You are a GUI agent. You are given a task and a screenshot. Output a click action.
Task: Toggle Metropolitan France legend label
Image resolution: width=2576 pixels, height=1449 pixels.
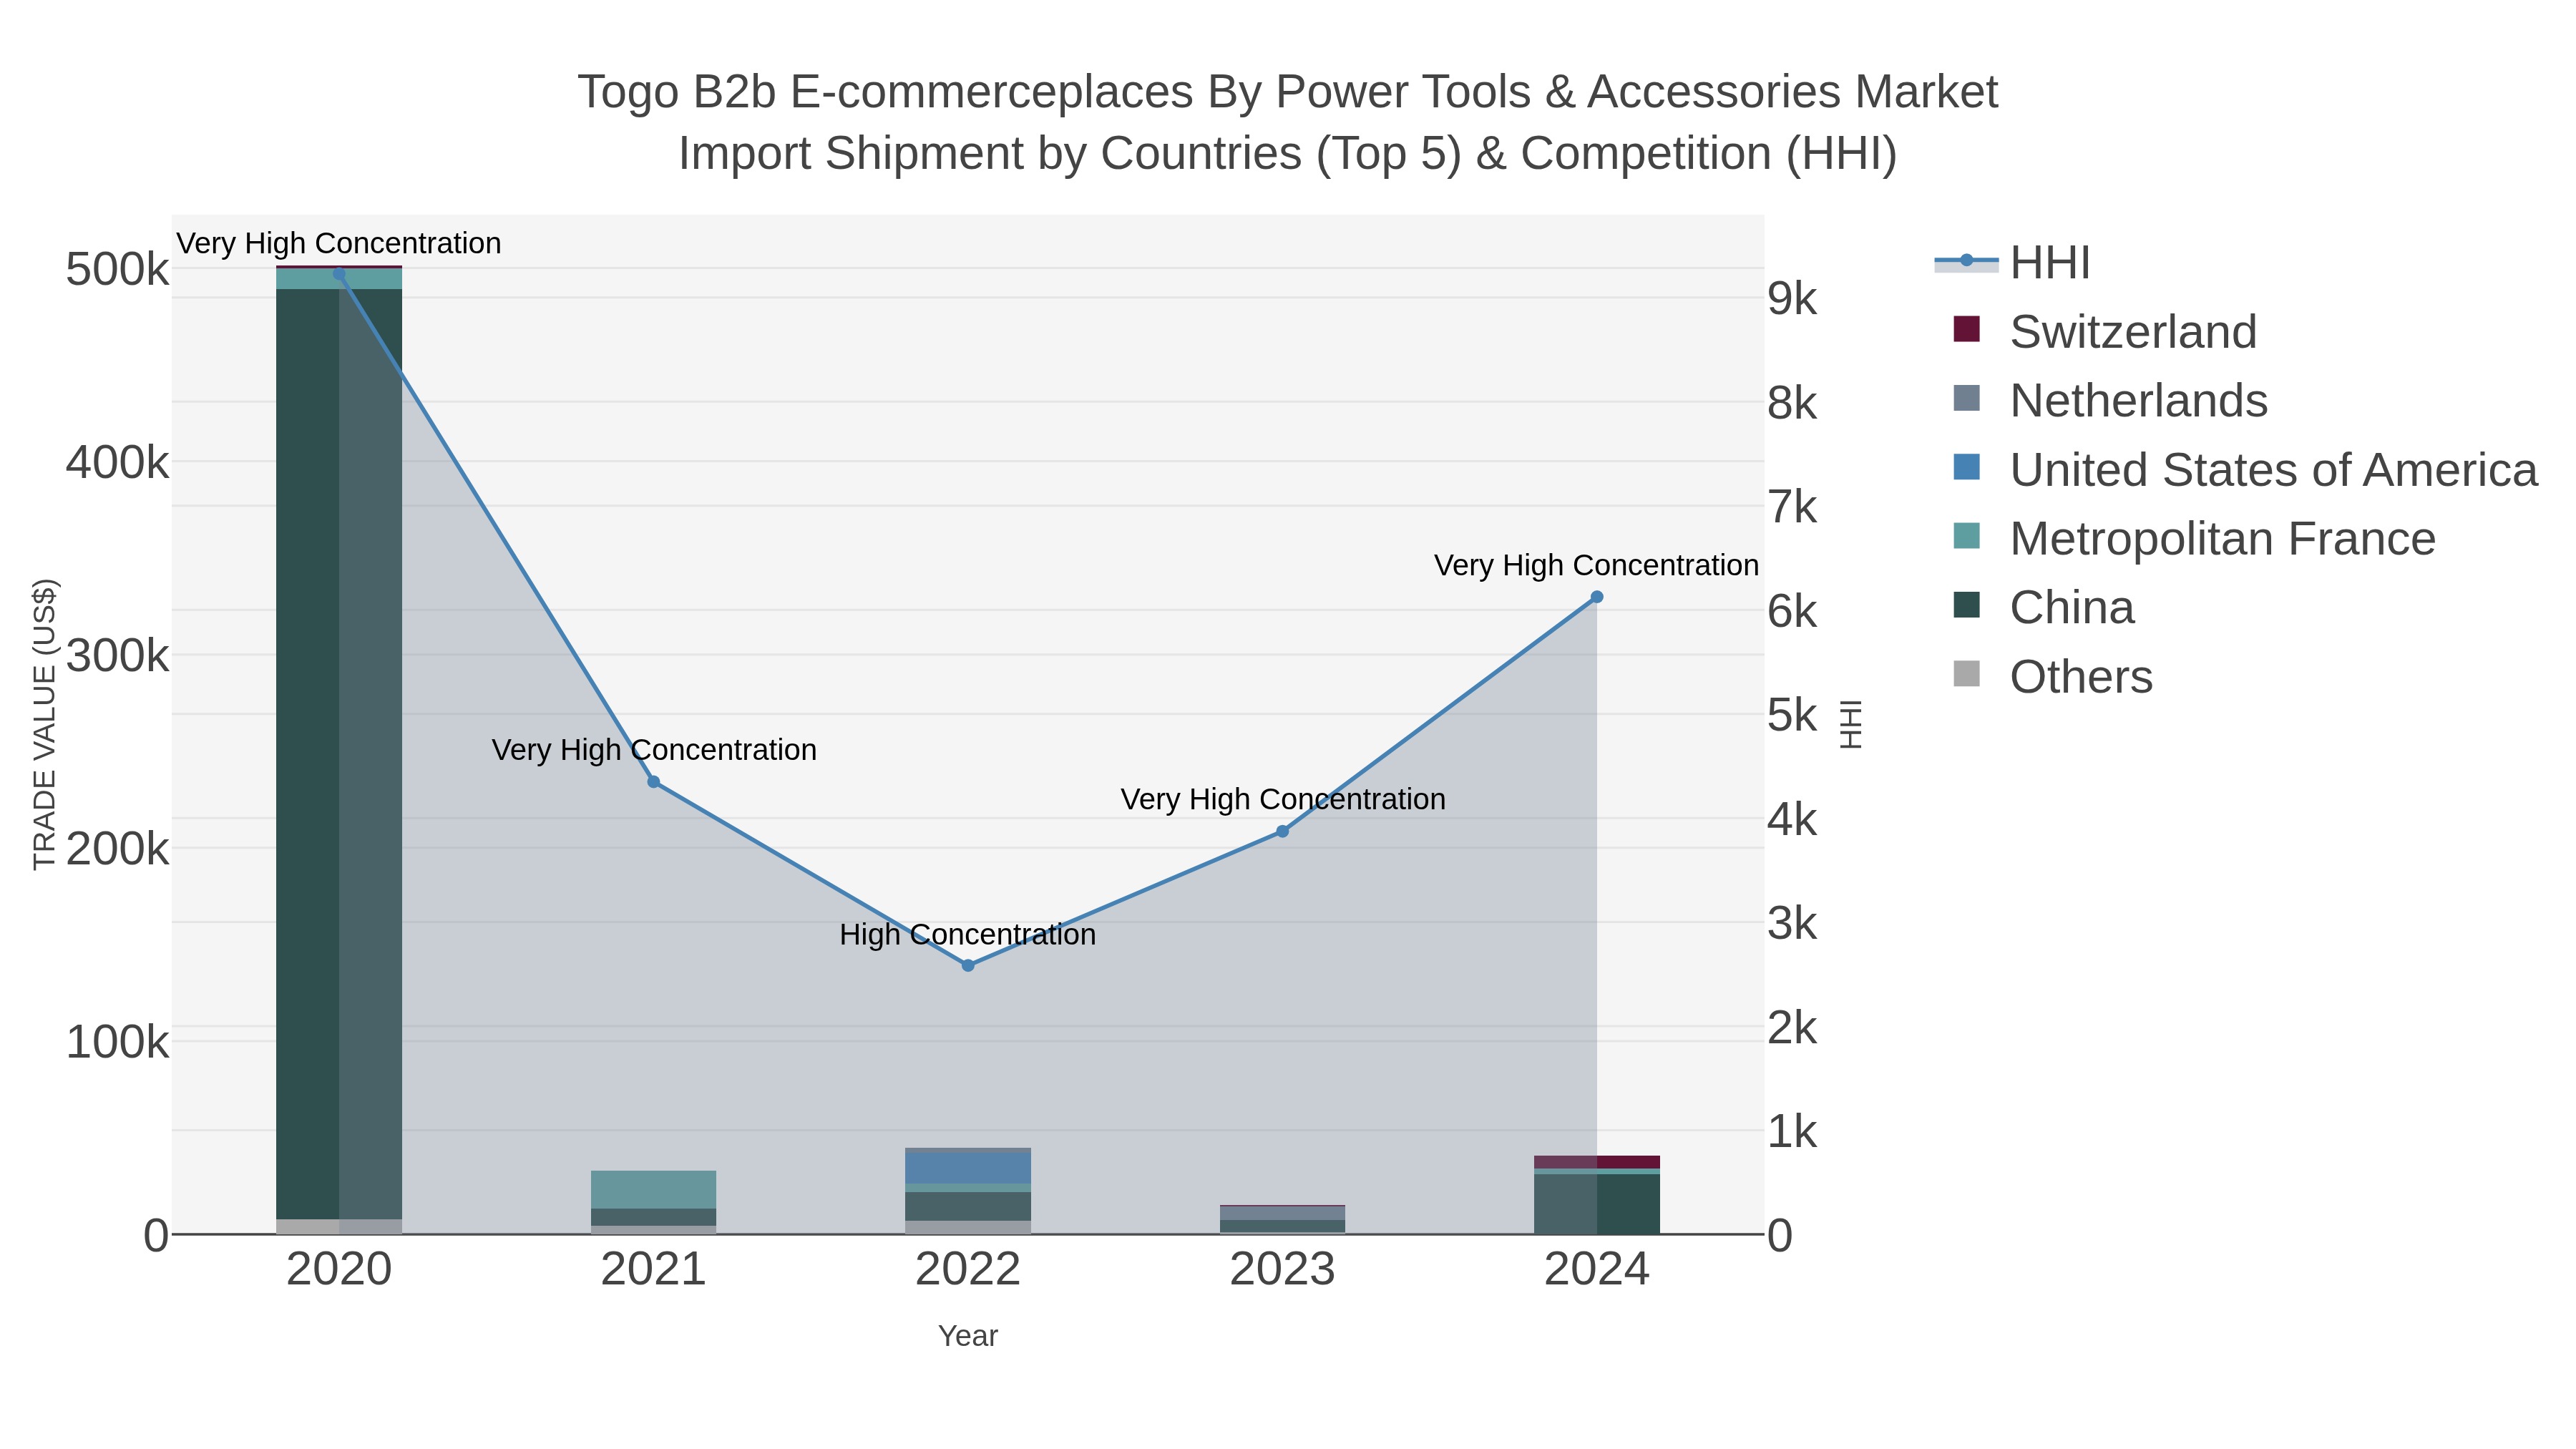tap(2222, 538)
